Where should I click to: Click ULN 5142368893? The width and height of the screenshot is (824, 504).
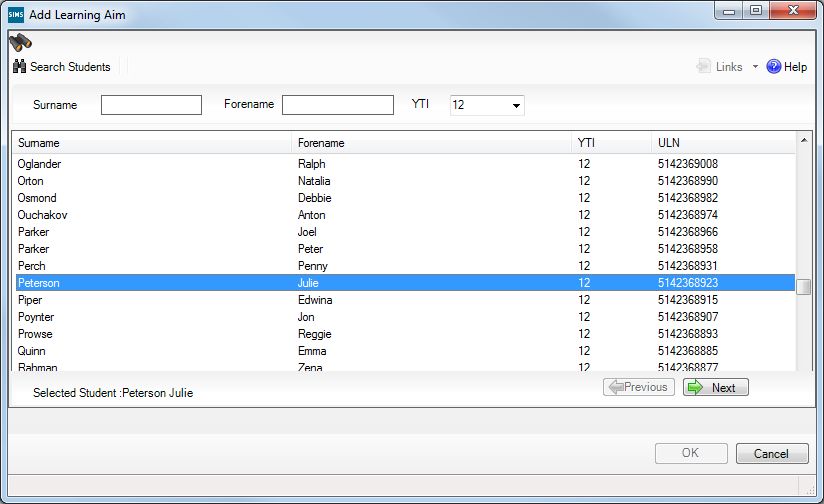point(688,334)
